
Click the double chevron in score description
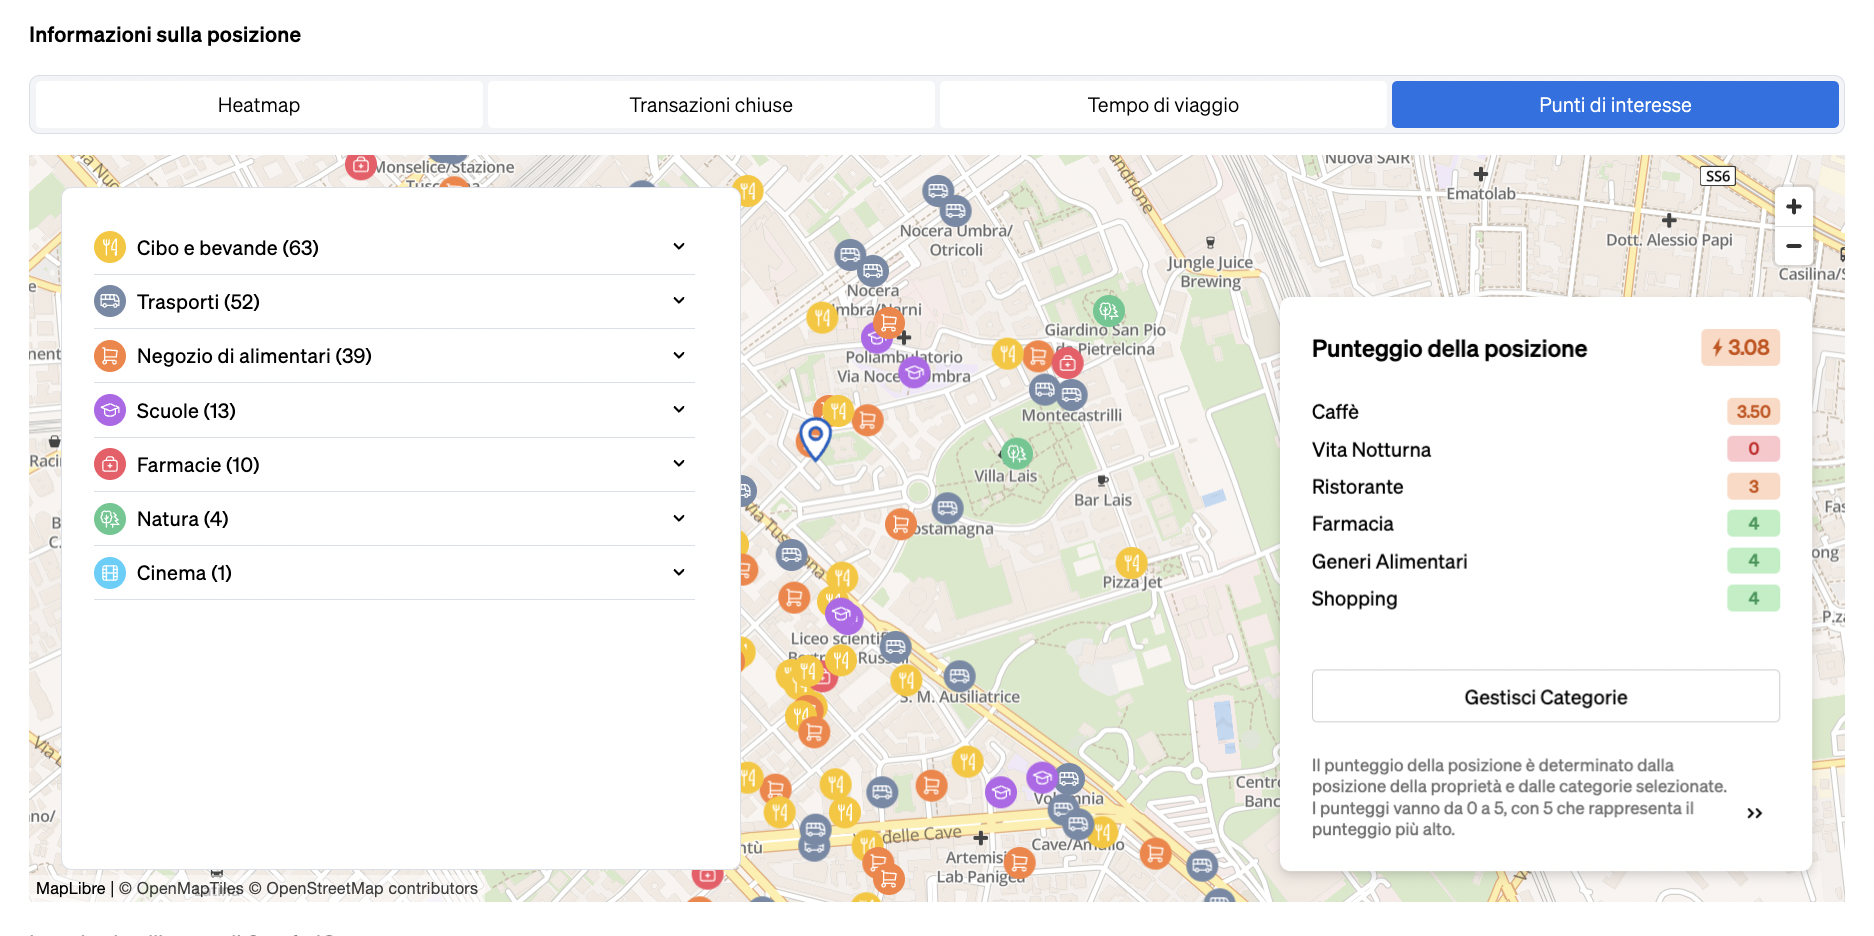(1754, 813)
